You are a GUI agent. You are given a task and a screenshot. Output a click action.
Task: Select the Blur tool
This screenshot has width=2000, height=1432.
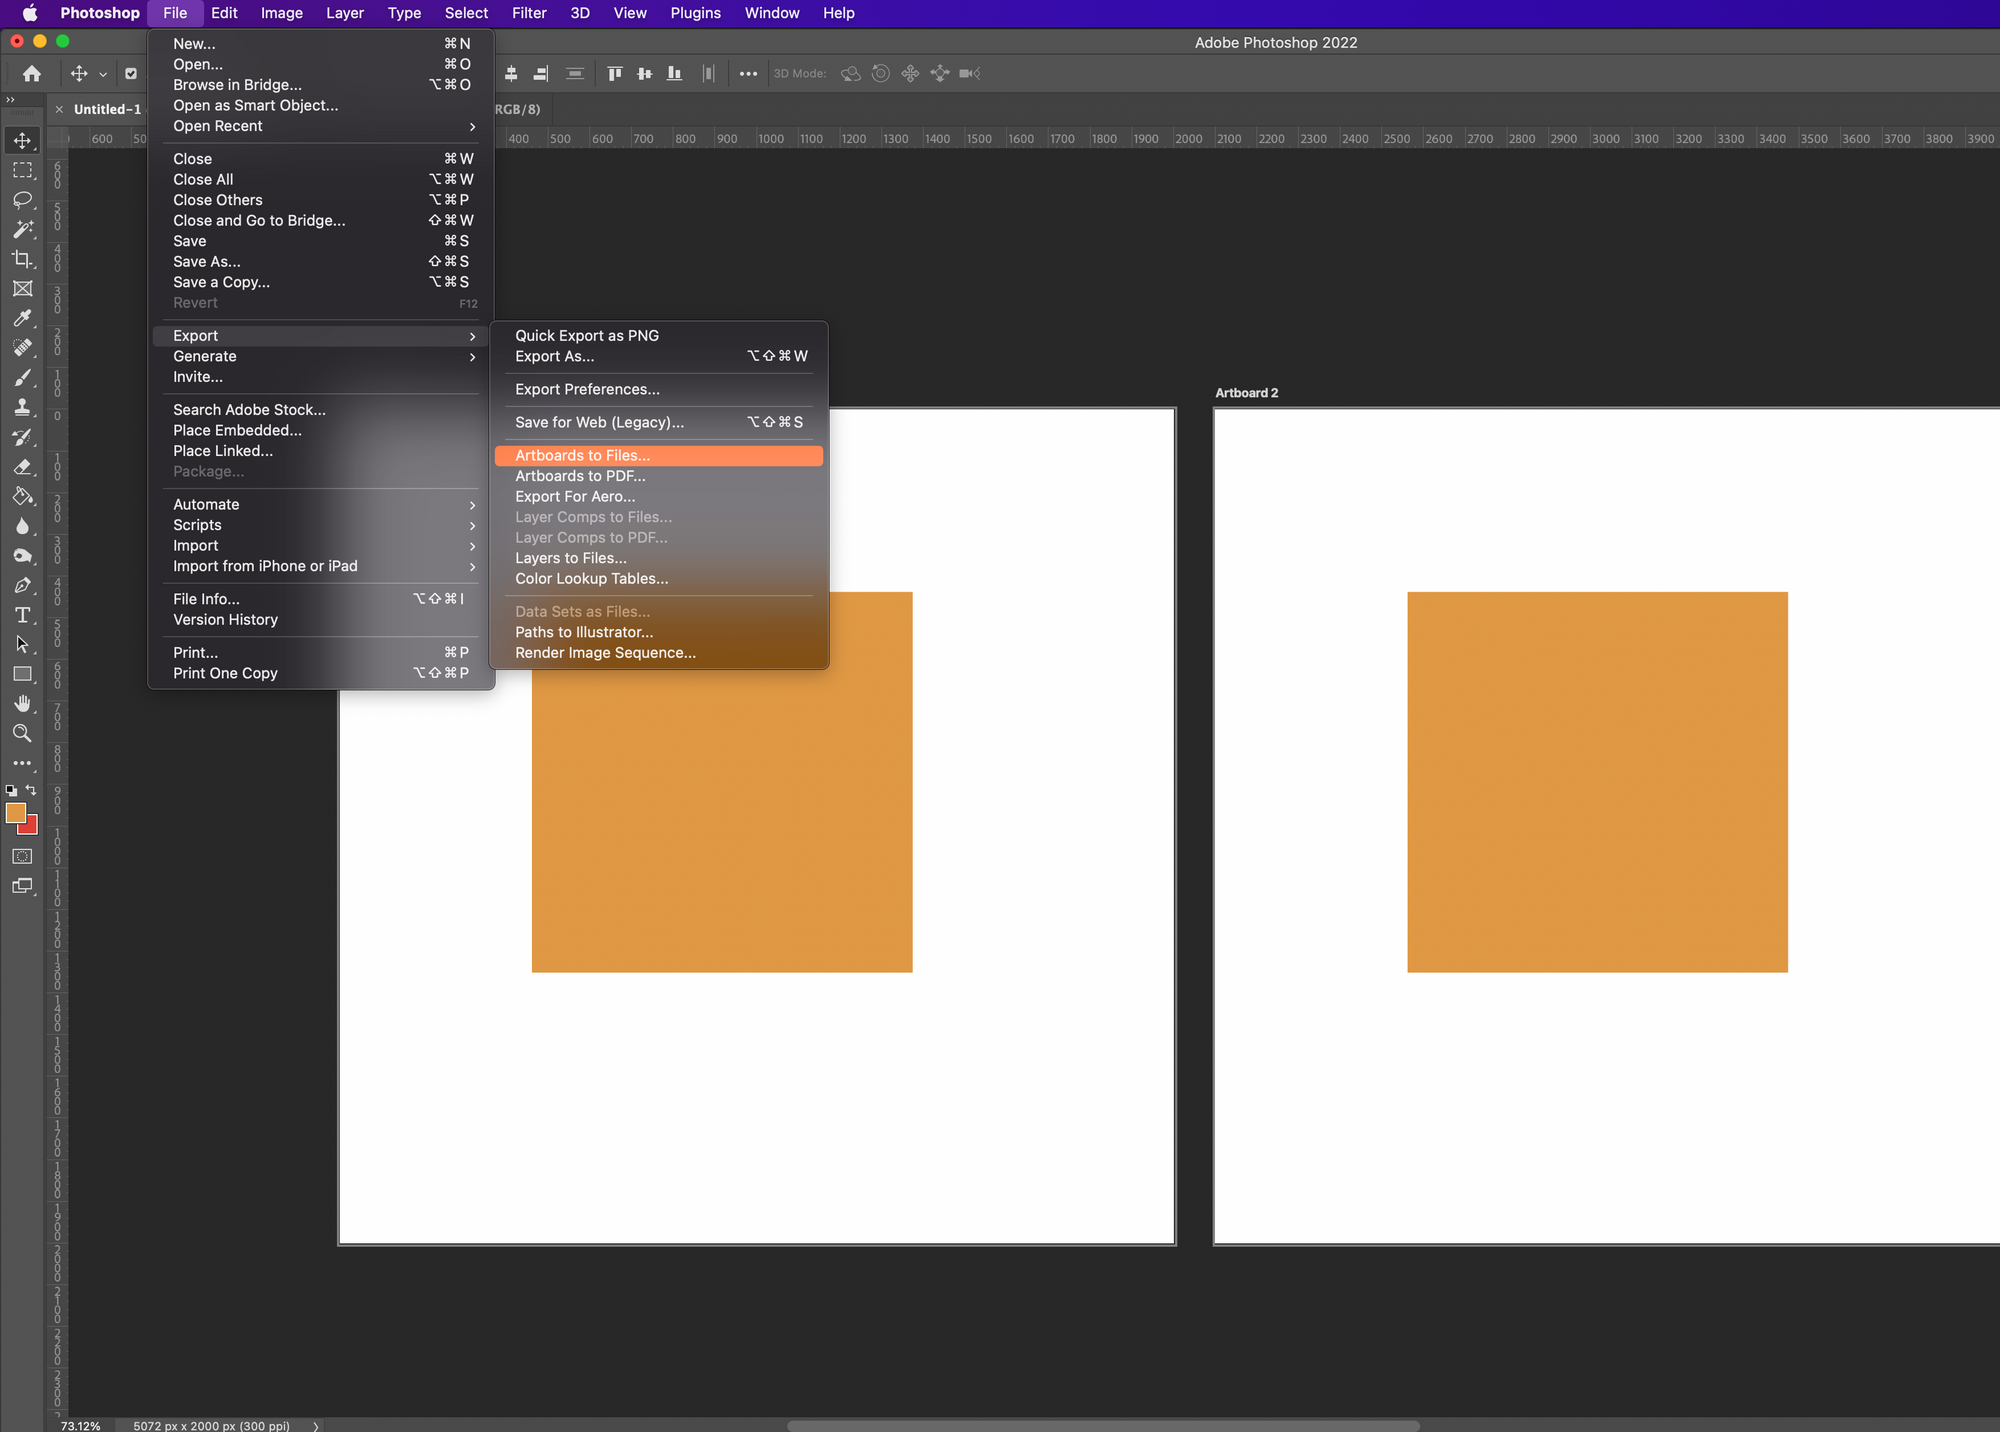[x=22, y=526]
